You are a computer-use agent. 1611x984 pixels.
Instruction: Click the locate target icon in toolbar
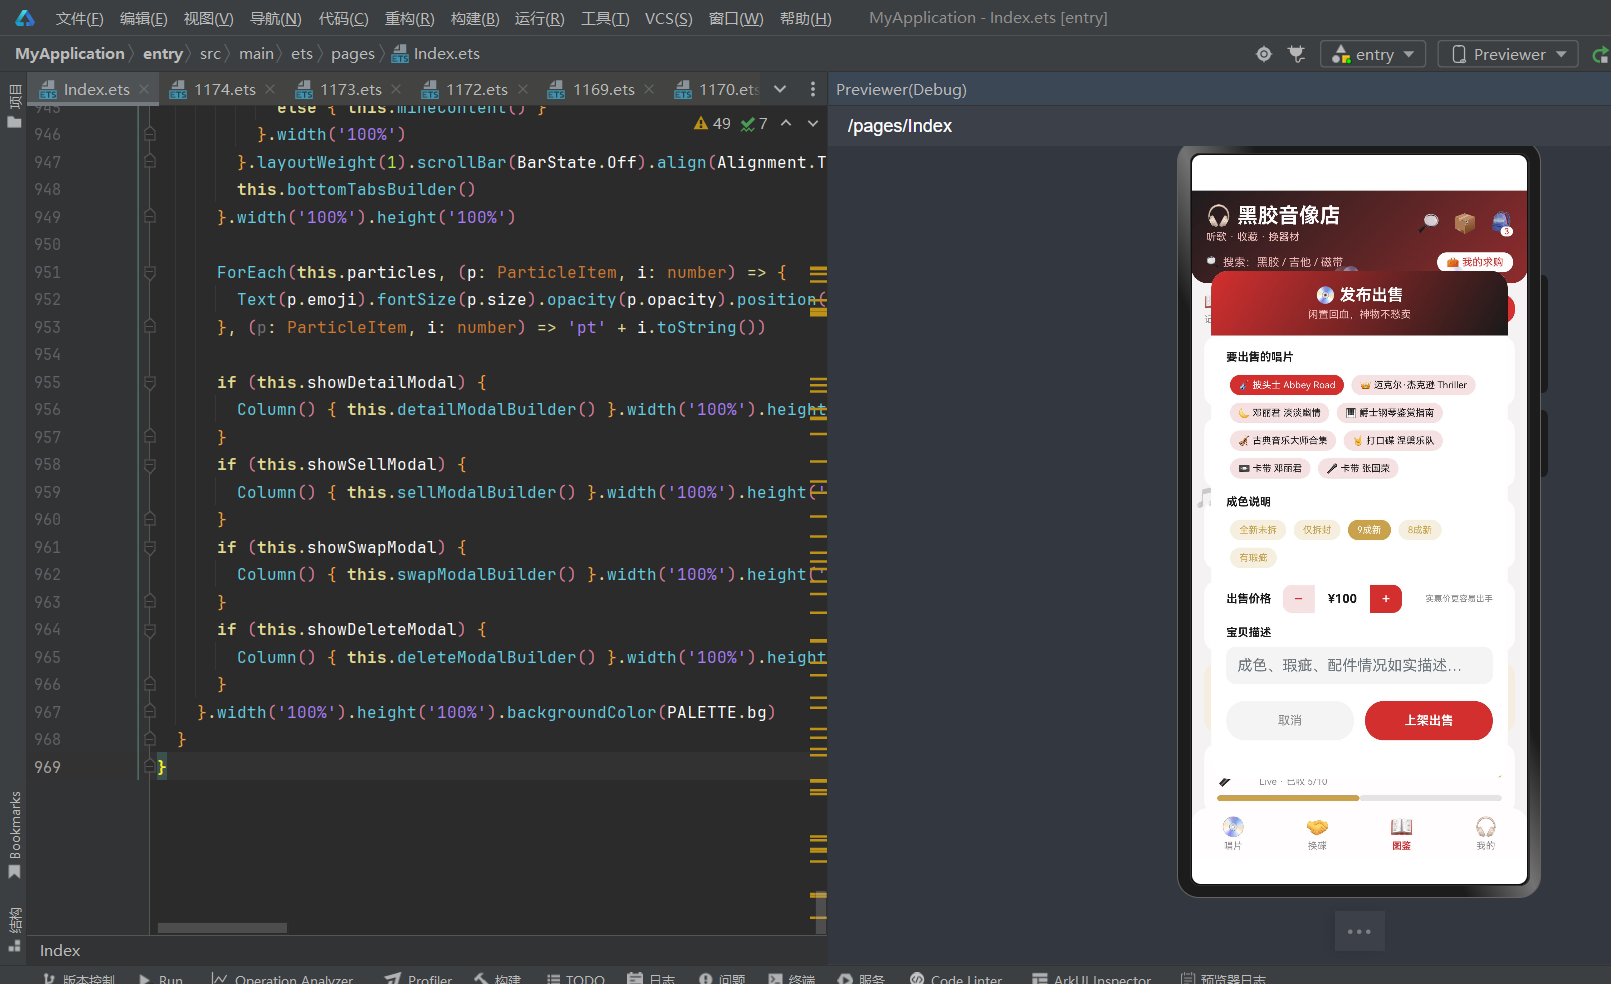1264,54
